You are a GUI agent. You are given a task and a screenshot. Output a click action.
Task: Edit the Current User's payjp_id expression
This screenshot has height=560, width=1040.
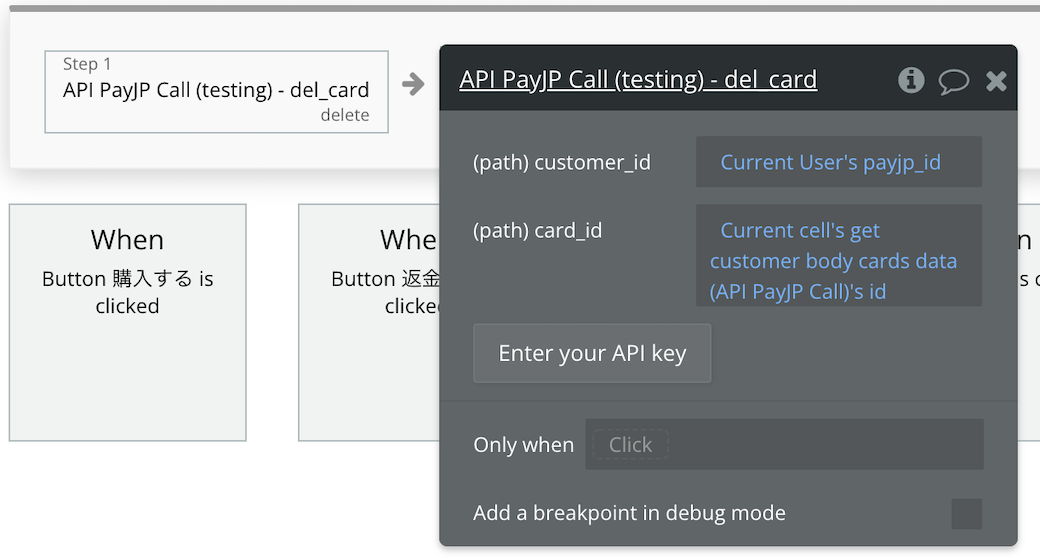pyautogui.click(x=838, y=162)
